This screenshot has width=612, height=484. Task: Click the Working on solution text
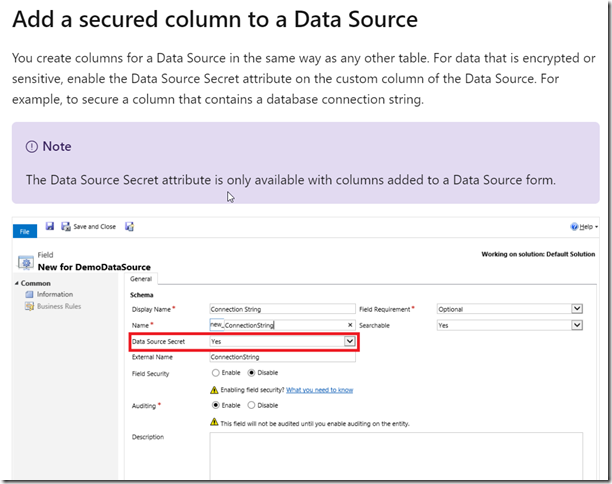coord(538,254)
